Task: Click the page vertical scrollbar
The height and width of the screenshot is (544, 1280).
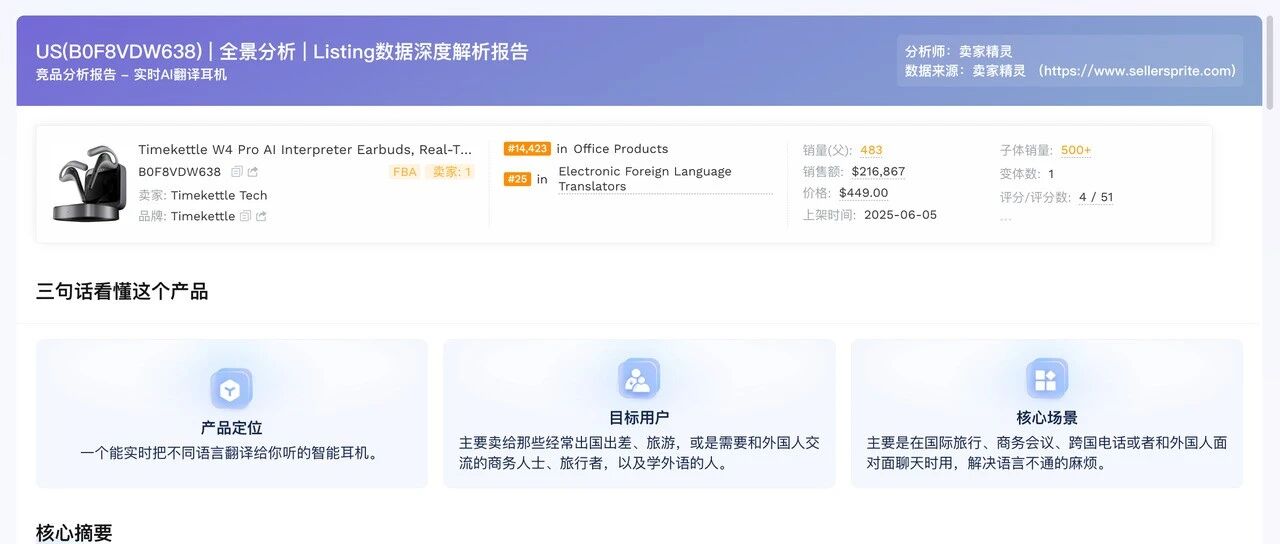Action: 1270,62
